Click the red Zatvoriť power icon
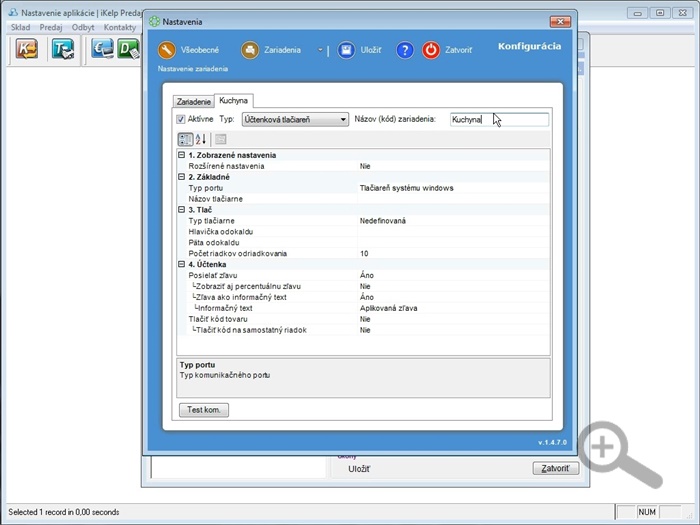 click(431, 50)
